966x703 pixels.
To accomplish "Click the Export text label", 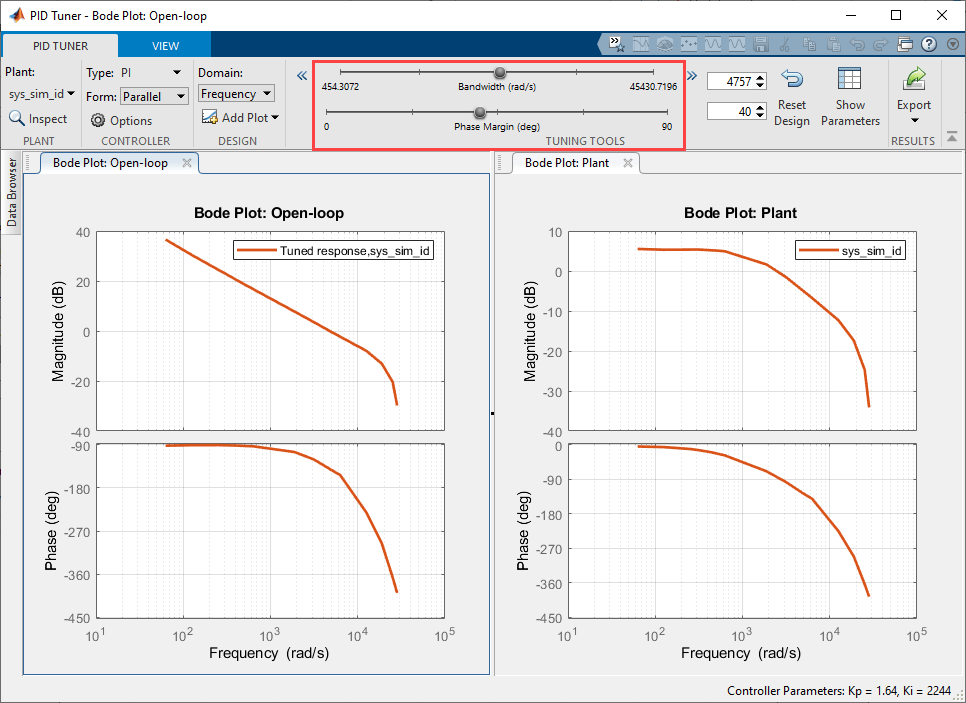I will tap(914, 105).
